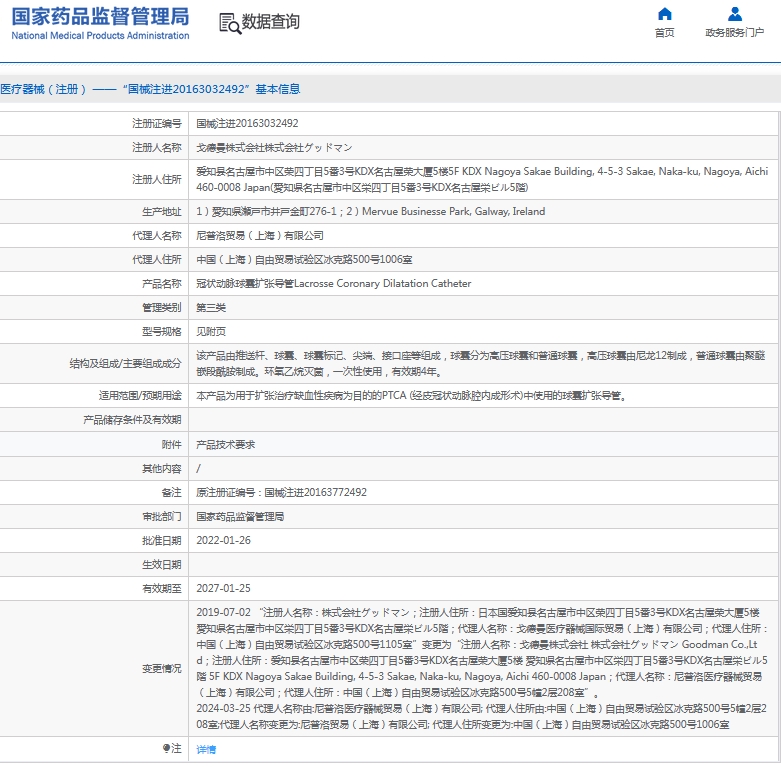Click the 产品名称 row label
This screenshot has height=767, width=781.
click(161, 284)
